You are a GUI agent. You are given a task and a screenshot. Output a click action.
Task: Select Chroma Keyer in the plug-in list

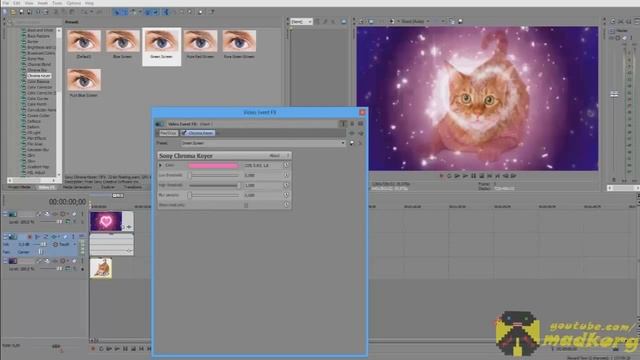pyautogui.click(x=39, y=76)
